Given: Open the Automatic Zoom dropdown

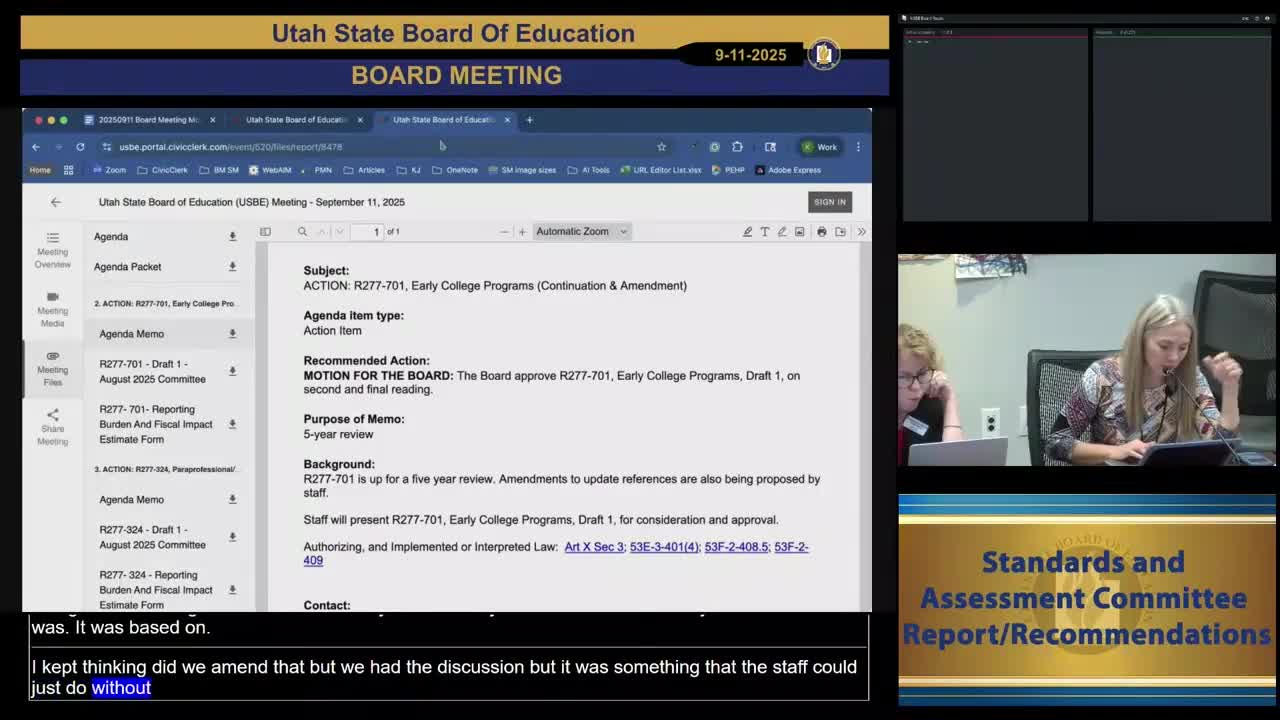Looking at the screenshot, I should [581, 231].
